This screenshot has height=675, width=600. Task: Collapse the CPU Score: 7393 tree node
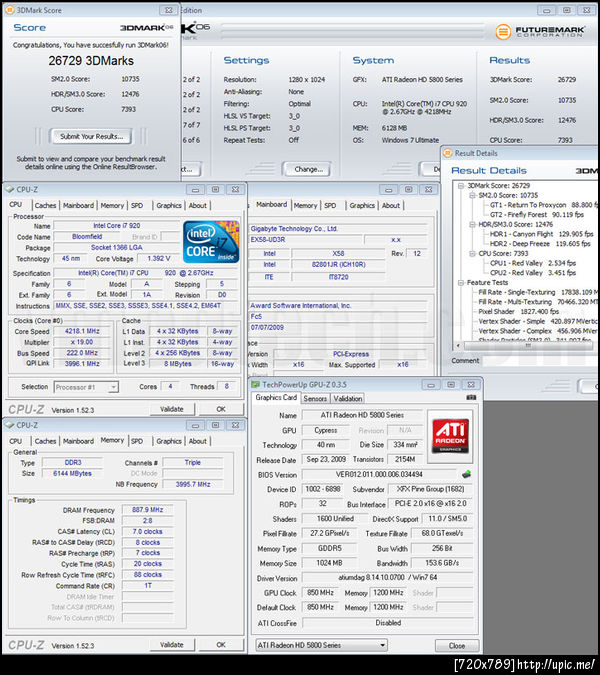[x=472, y=254]
